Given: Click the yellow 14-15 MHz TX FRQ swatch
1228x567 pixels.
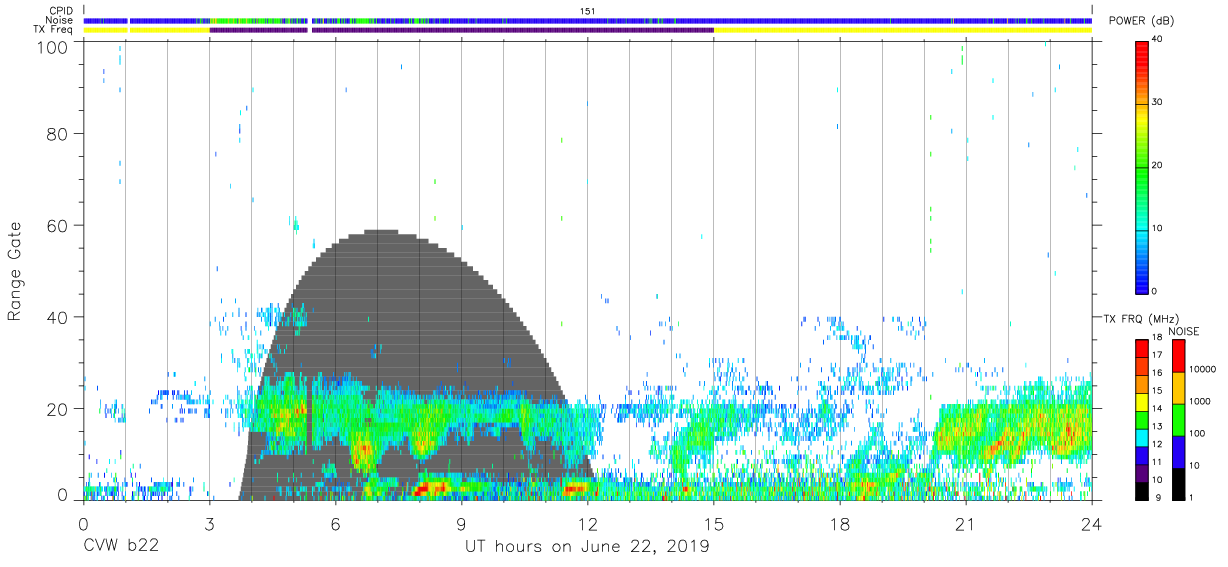Looking at the screenshot, I should 1141,400.
